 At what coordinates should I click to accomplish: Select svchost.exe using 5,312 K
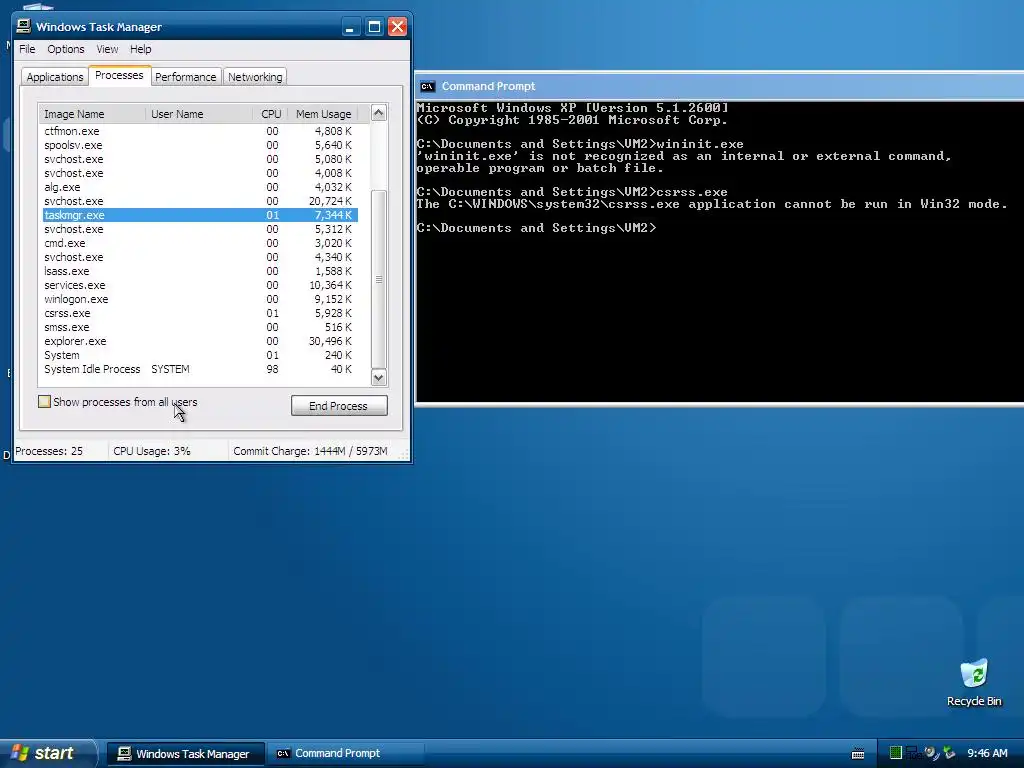coord(200,229)
